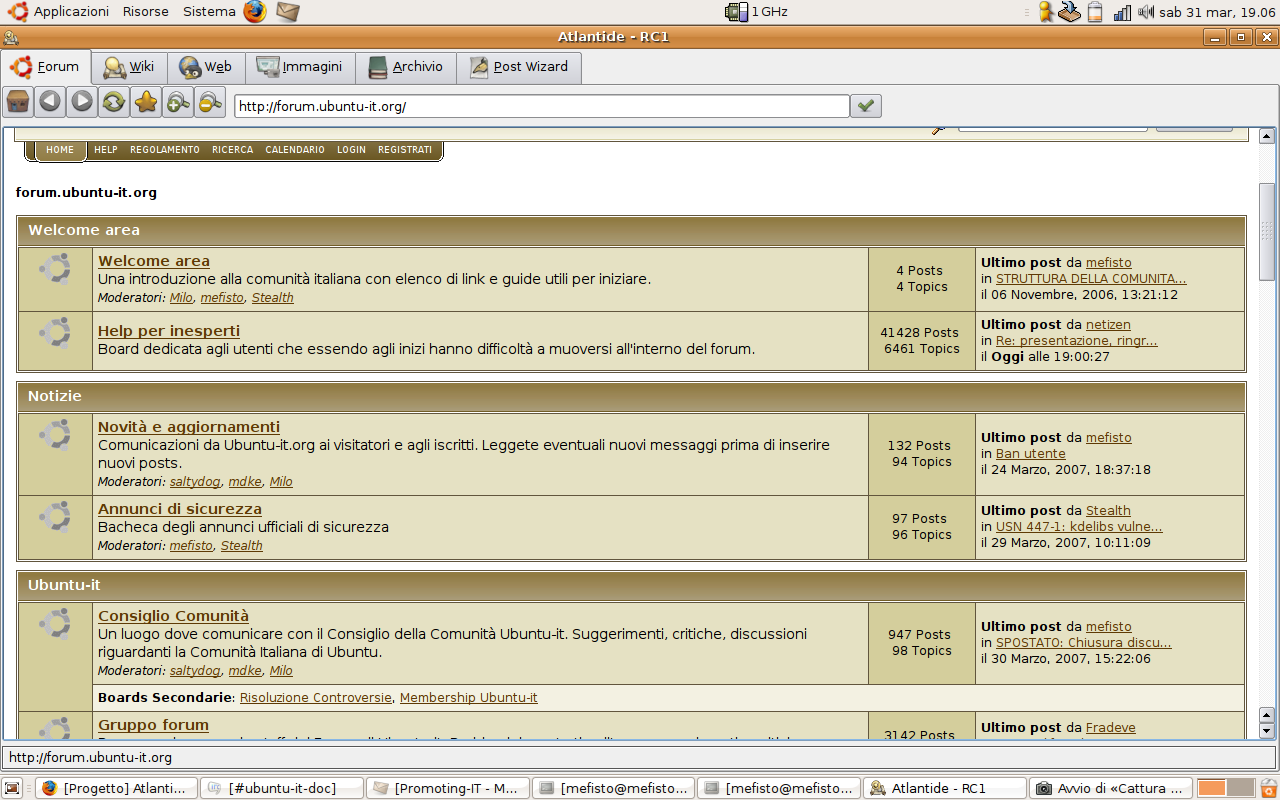1280x800 pixels.
Task: Click the battery status icon
Action: coord(1095,12)
